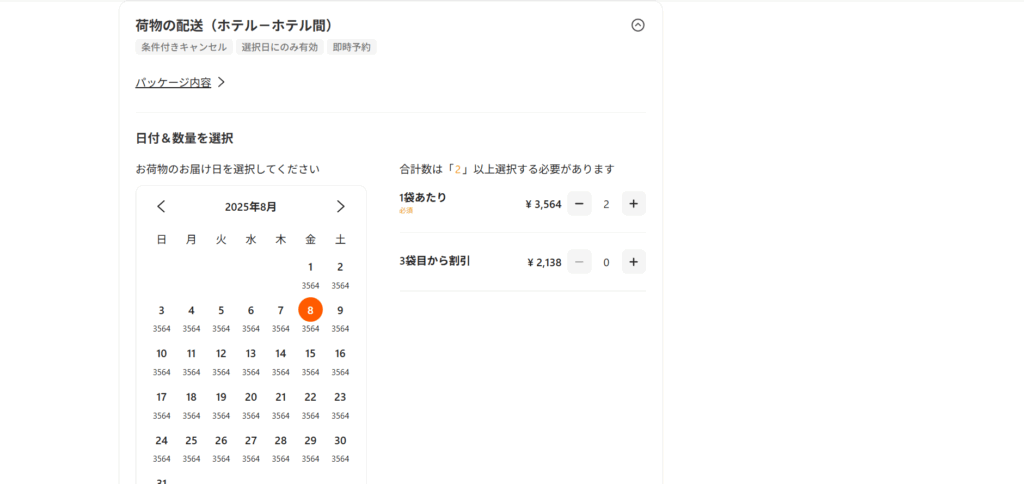Click the 条件付きキャンセル tag
The height and width of the screenshot is (484, 1024).
coord(184,47)
